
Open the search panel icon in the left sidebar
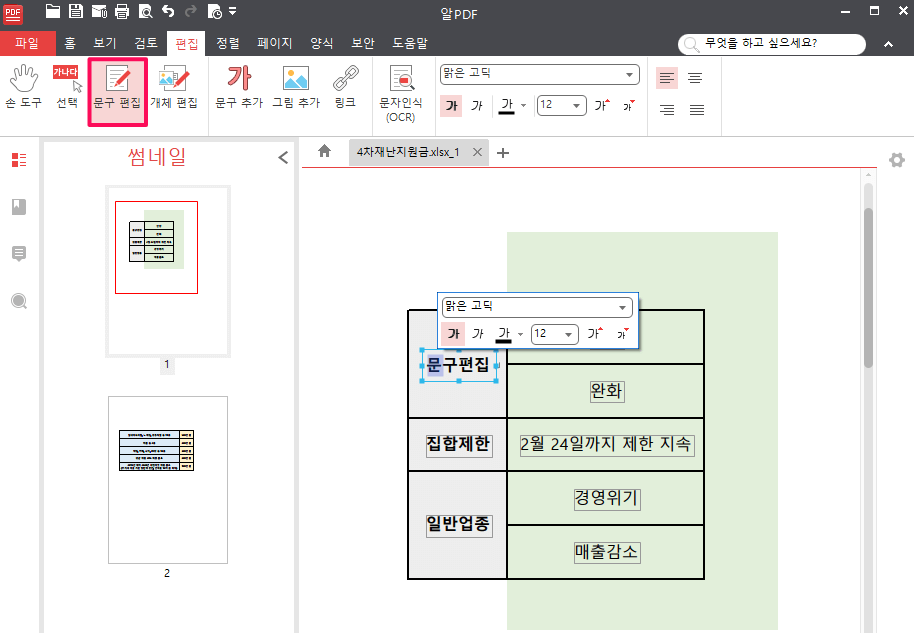[x=18, y=300]
